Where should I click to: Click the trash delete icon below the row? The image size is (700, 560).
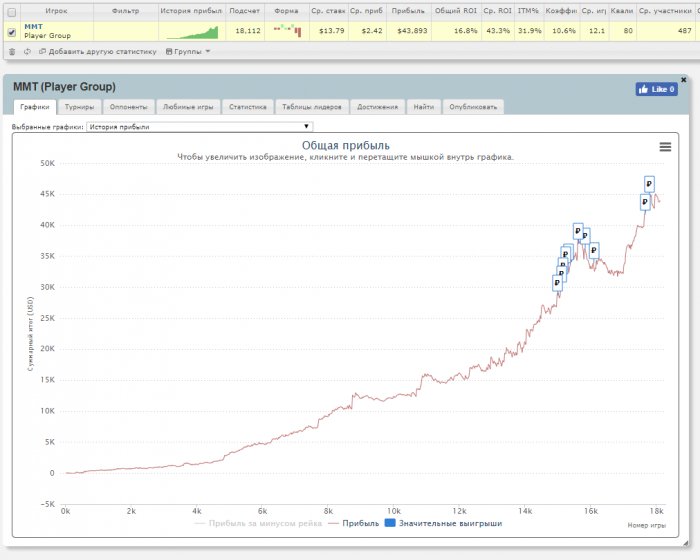point(11,50)
